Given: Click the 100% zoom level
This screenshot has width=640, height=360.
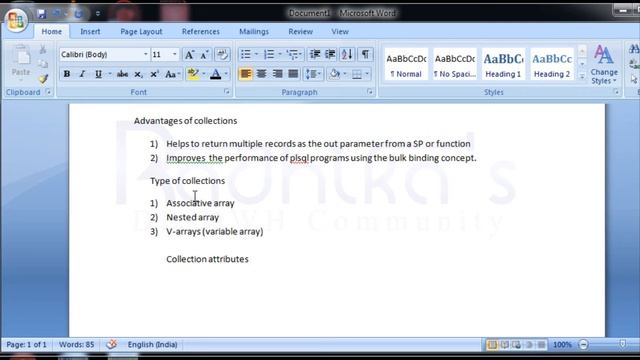Looking at the screenshot, I should (562, 345).
